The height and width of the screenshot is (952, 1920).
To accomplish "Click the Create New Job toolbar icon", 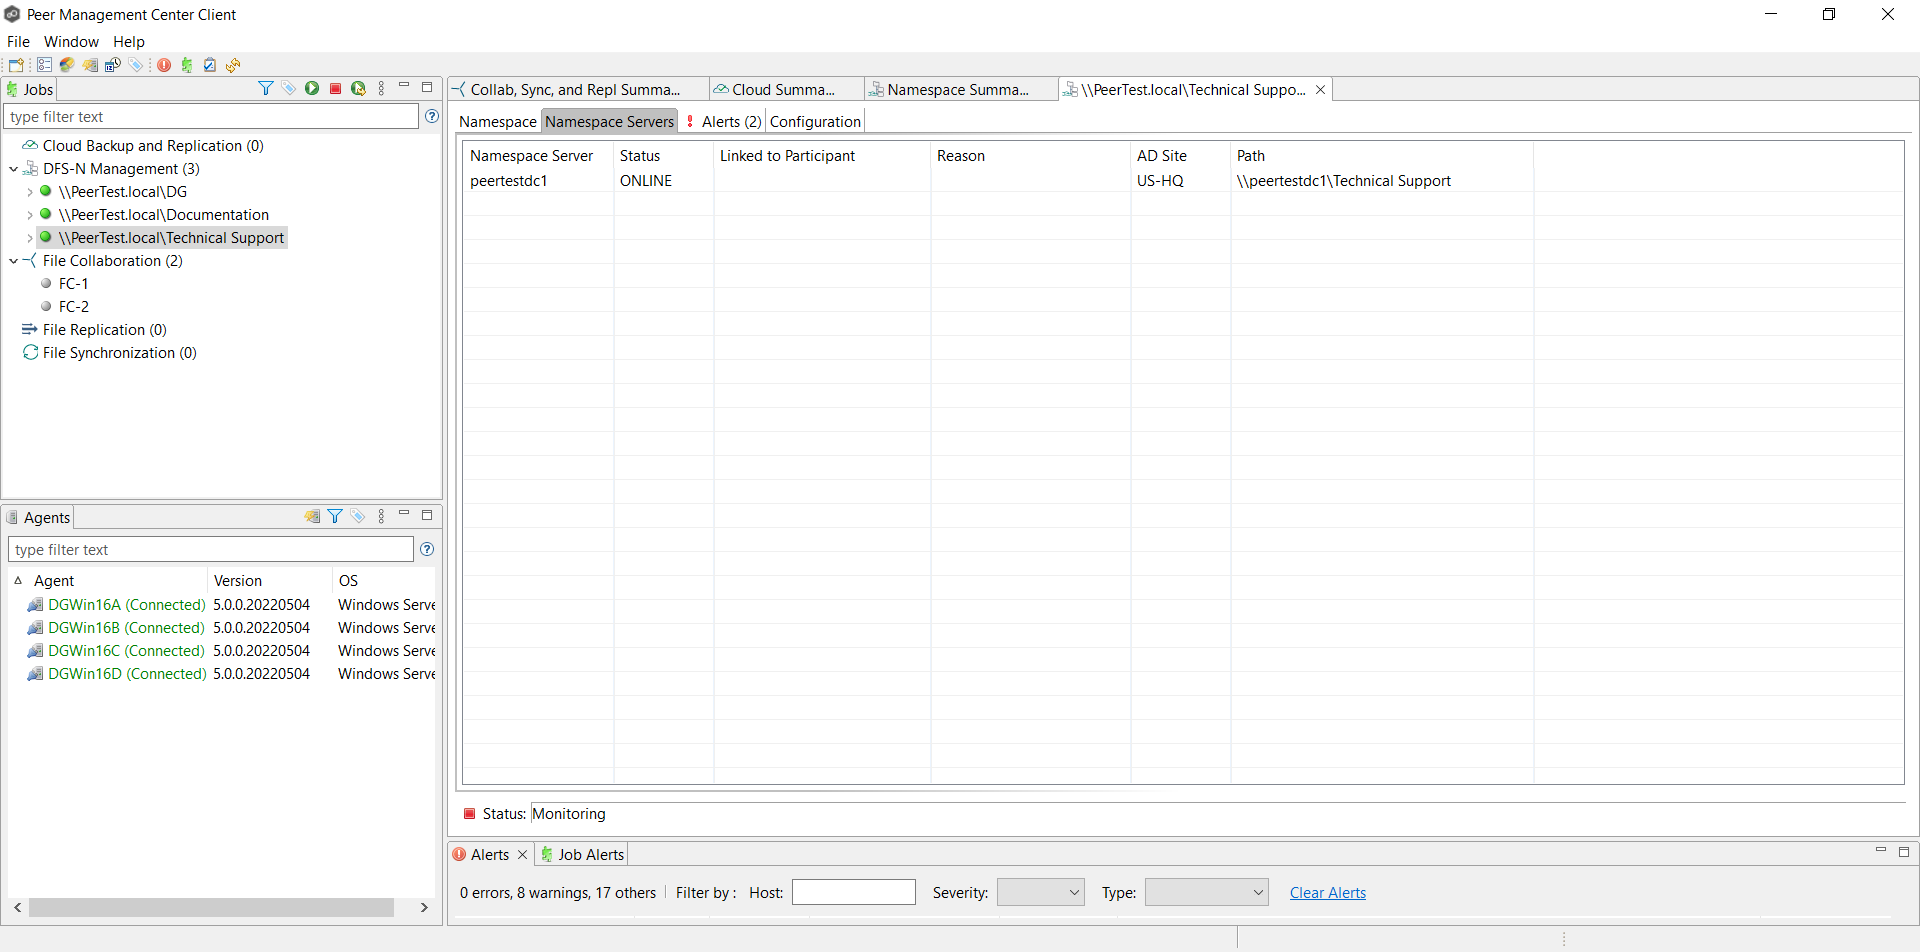I will click(16, 65).
